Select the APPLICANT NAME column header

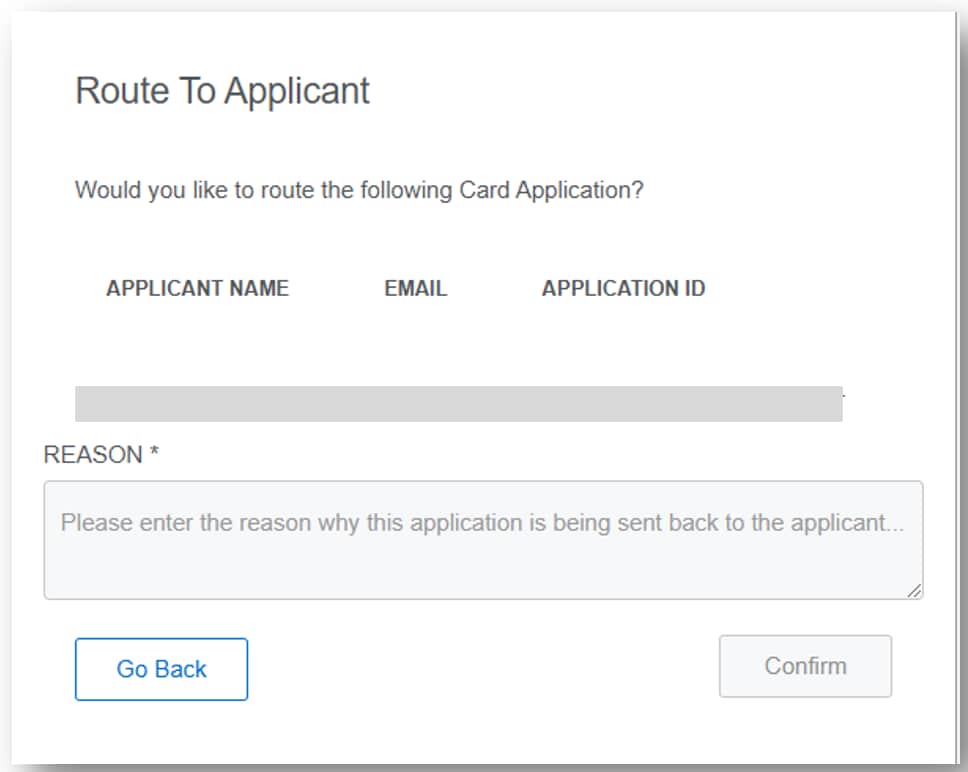click(197, 288)
